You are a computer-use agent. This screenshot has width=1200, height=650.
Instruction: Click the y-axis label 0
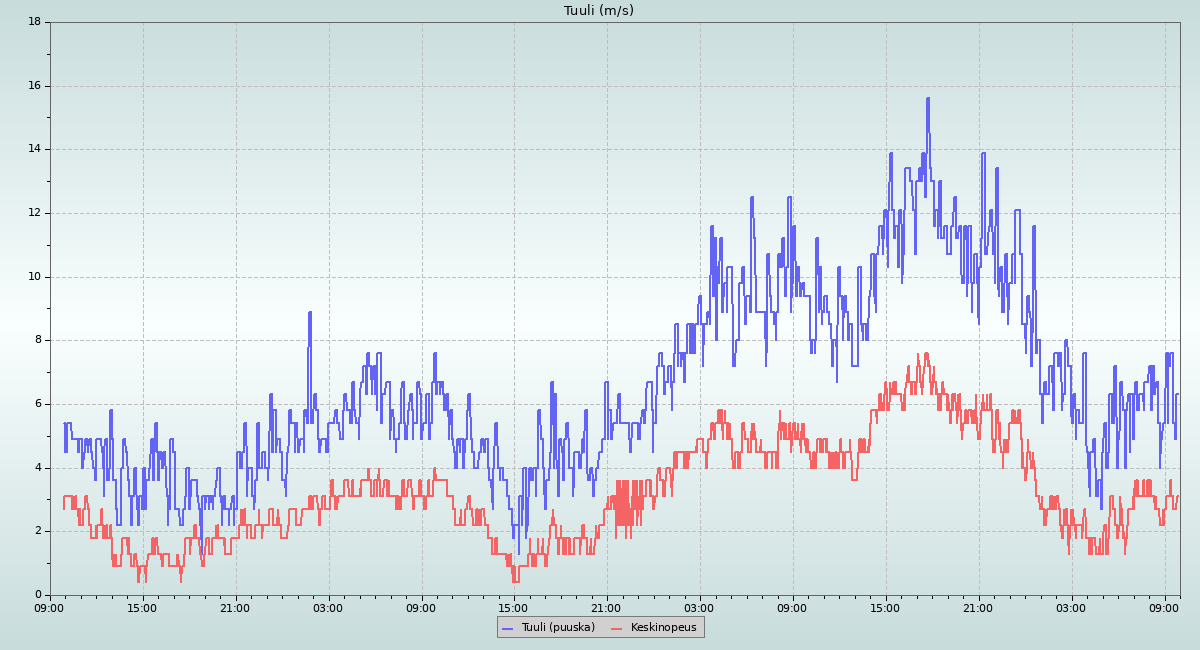point(37,595)
